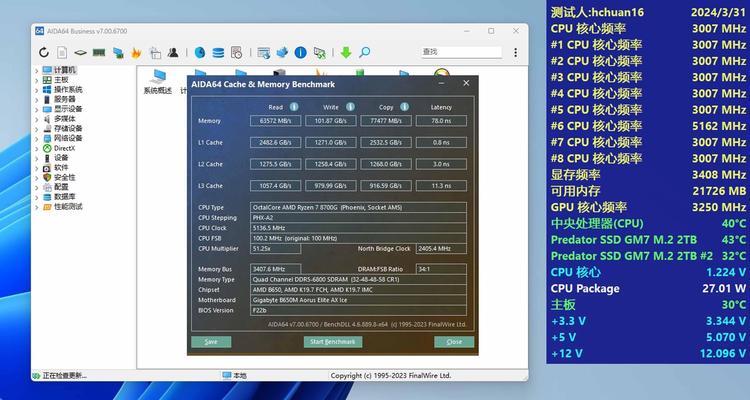Click the 查找 search field
The height and width of the screenshot is (400, 750).
click(x=461, y=52)
